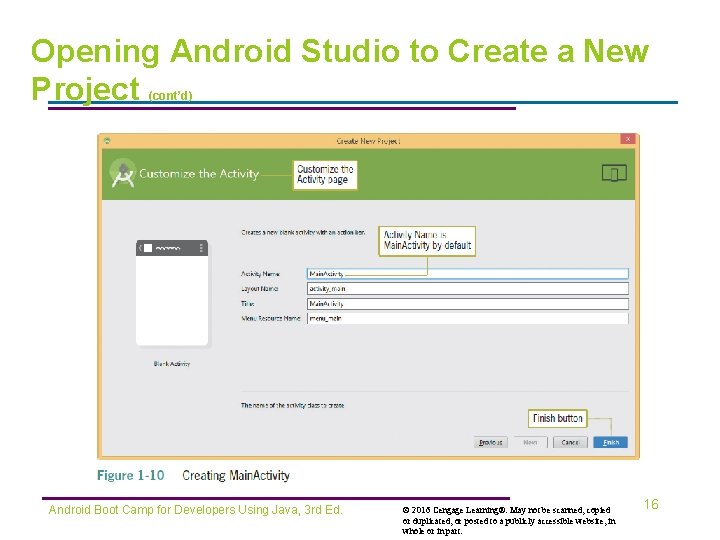Viewport: 720px width, 540px height.
Task: Click the Finish button
Action: [610, 442]
